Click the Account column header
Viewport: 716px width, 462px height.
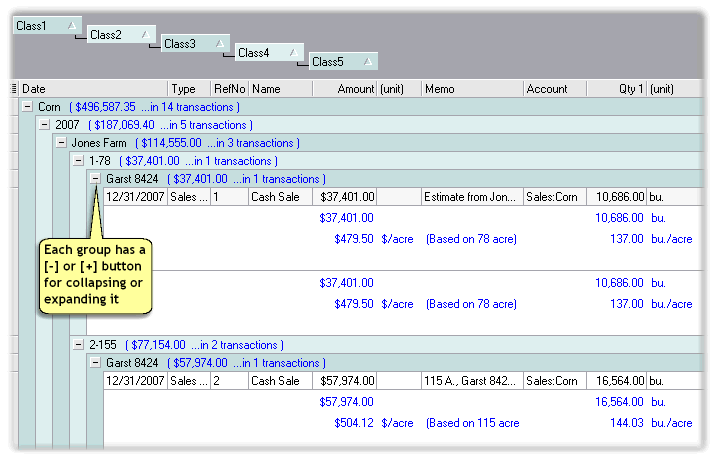tap(555, 89)
